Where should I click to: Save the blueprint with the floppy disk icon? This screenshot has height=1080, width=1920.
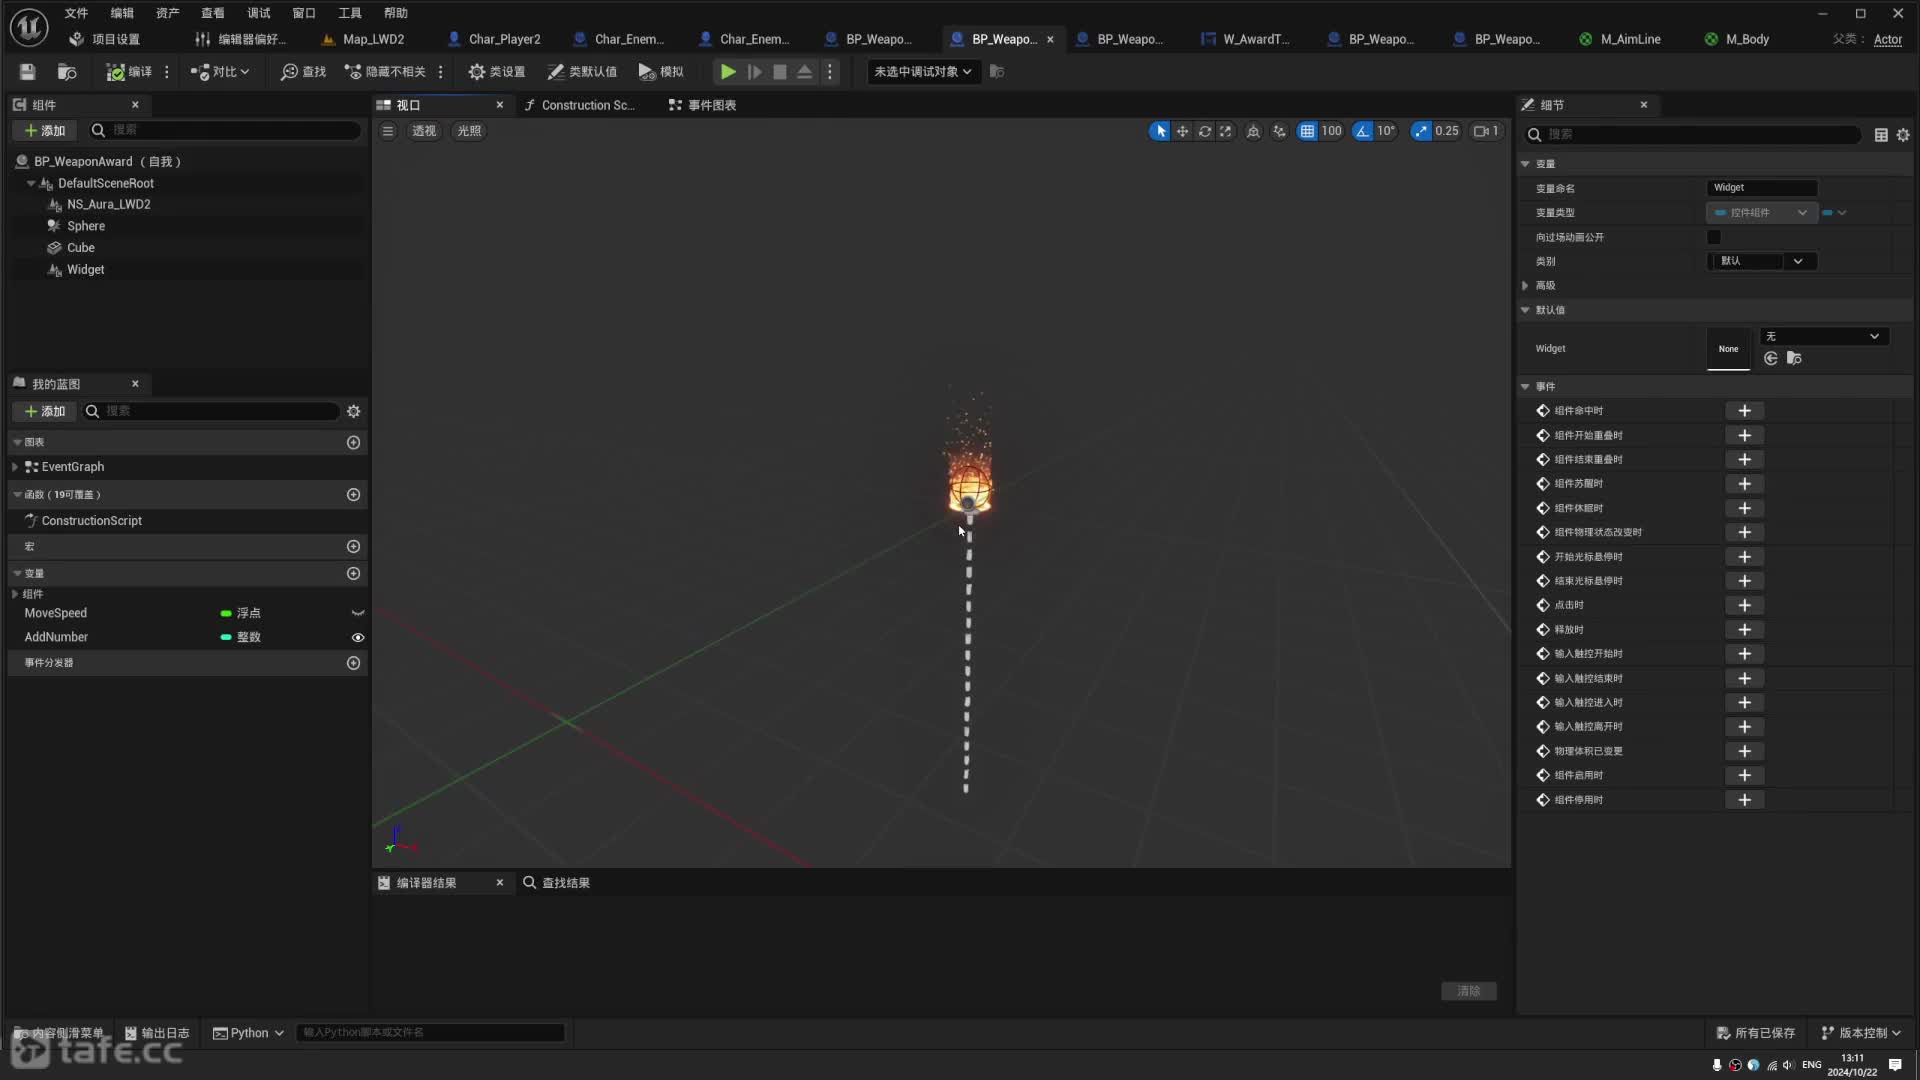(27, 72)
